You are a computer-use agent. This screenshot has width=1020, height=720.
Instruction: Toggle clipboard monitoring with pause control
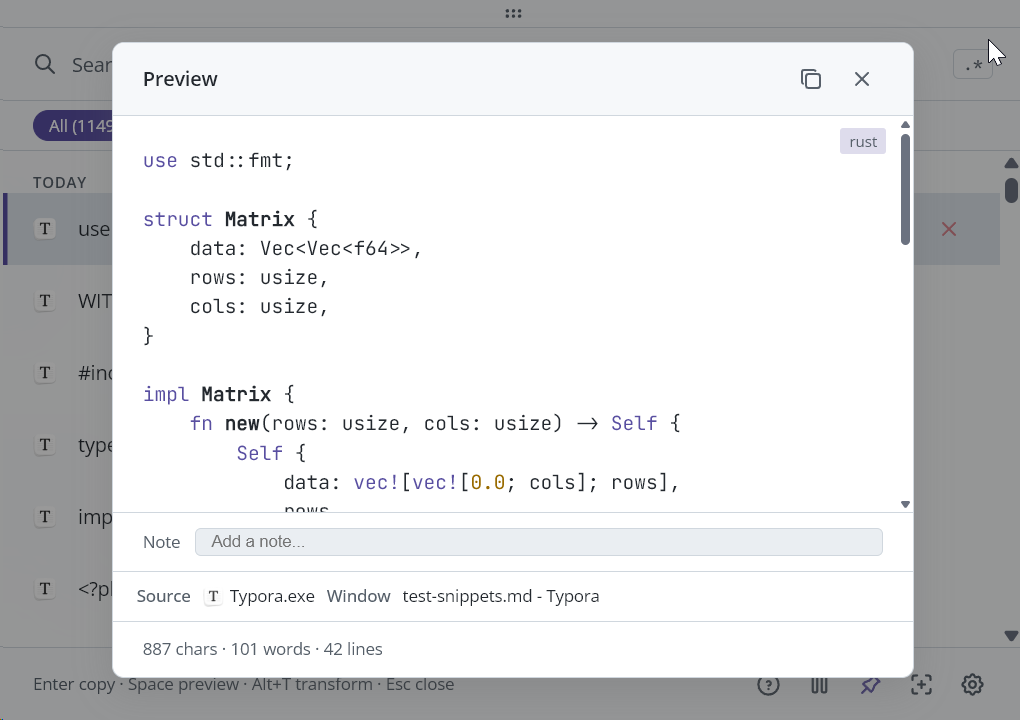click(x=819, y=684)
